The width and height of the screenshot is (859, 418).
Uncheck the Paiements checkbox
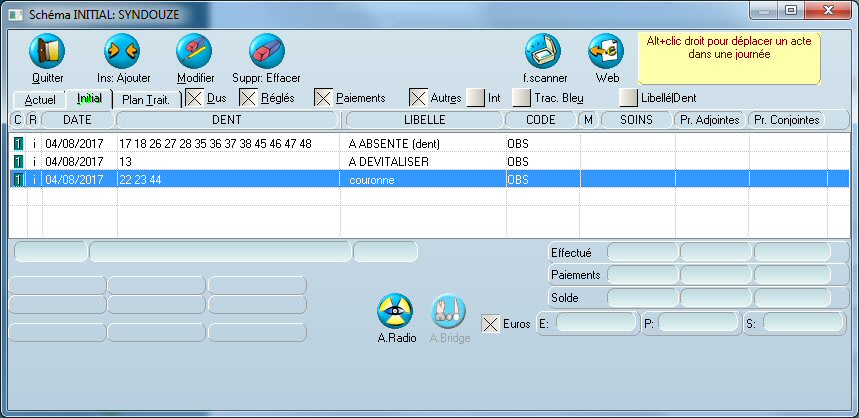(x=323, y=99)
